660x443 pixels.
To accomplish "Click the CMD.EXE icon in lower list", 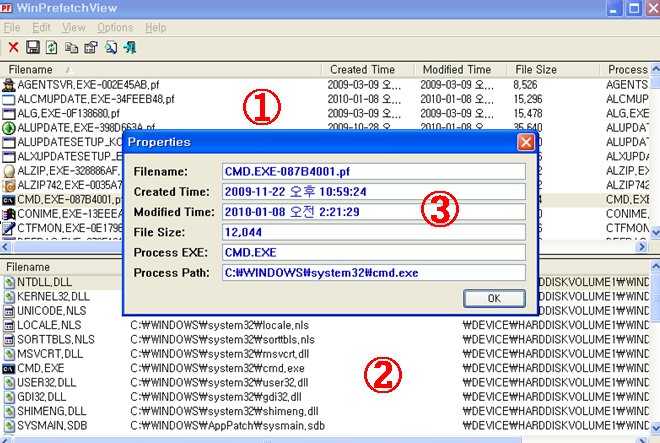I will [8, 368].
